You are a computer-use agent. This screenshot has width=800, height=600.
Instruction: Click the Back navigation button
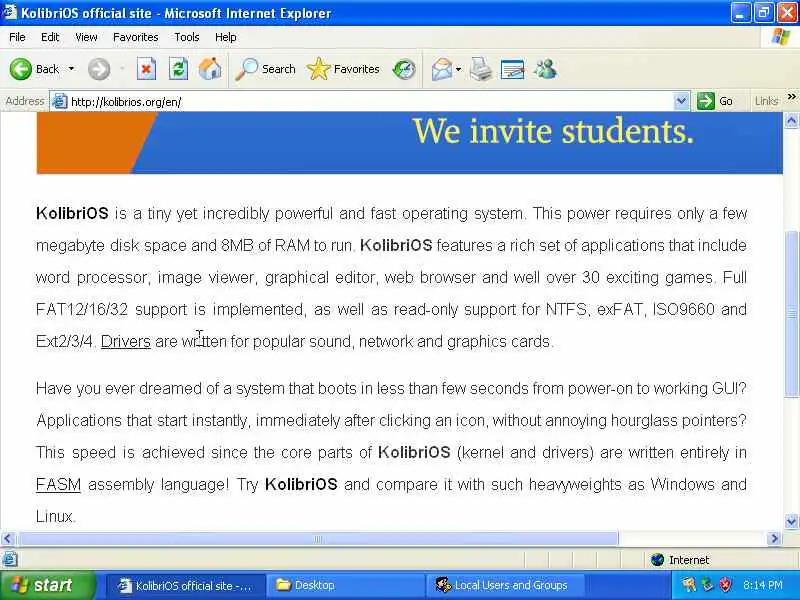point(35,69)
